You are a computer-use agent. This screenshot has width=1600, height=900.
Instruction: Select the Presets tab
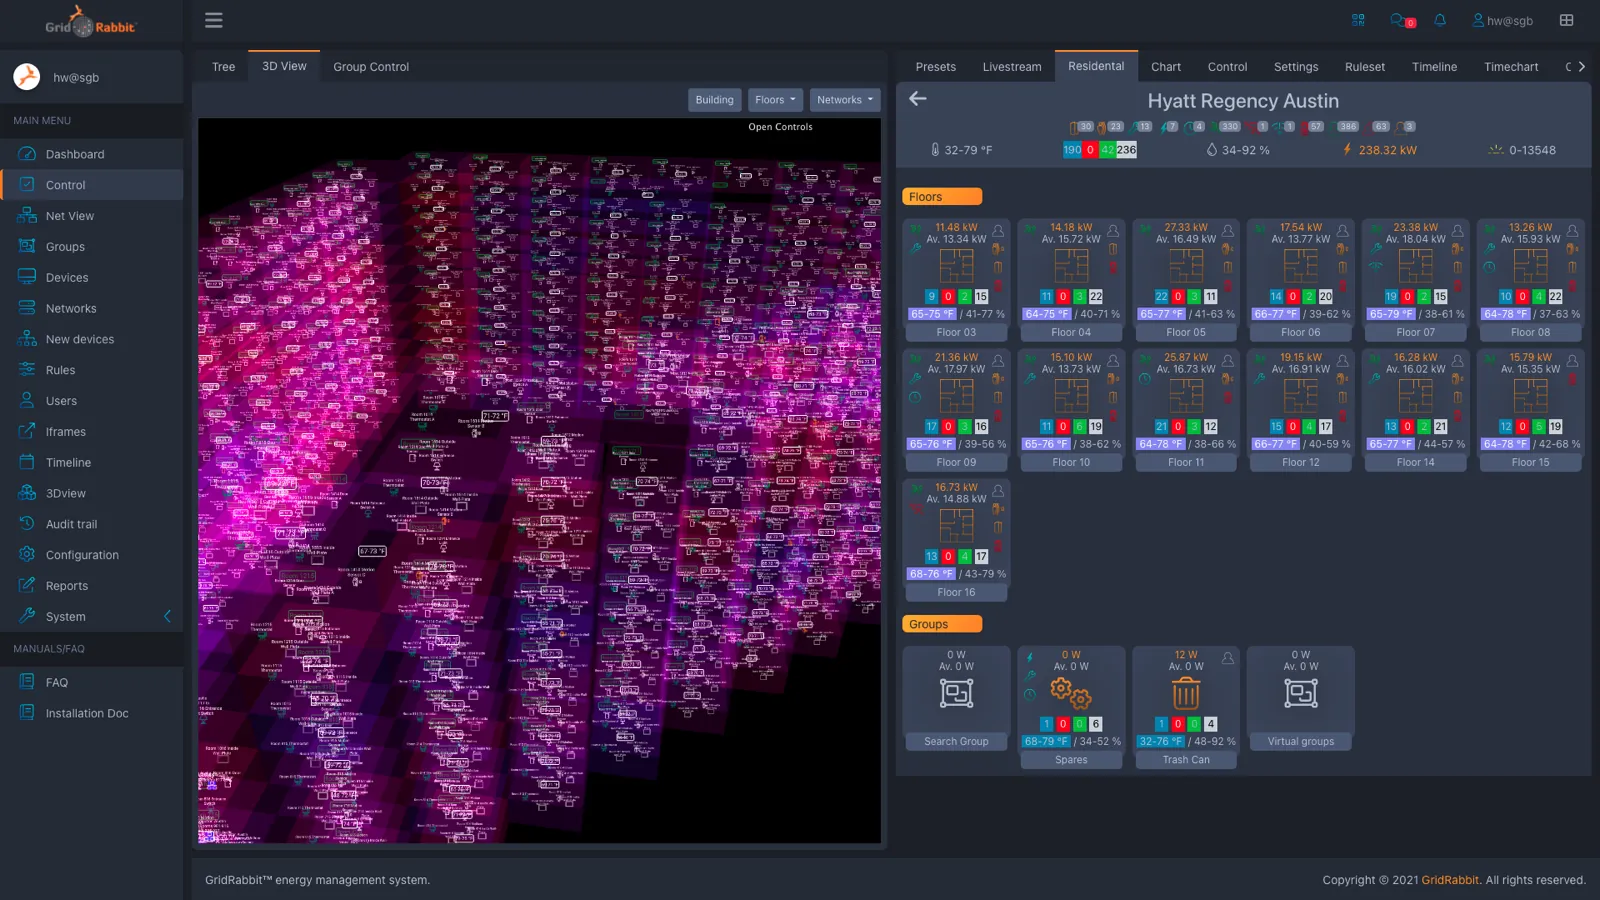coord(936,67)
